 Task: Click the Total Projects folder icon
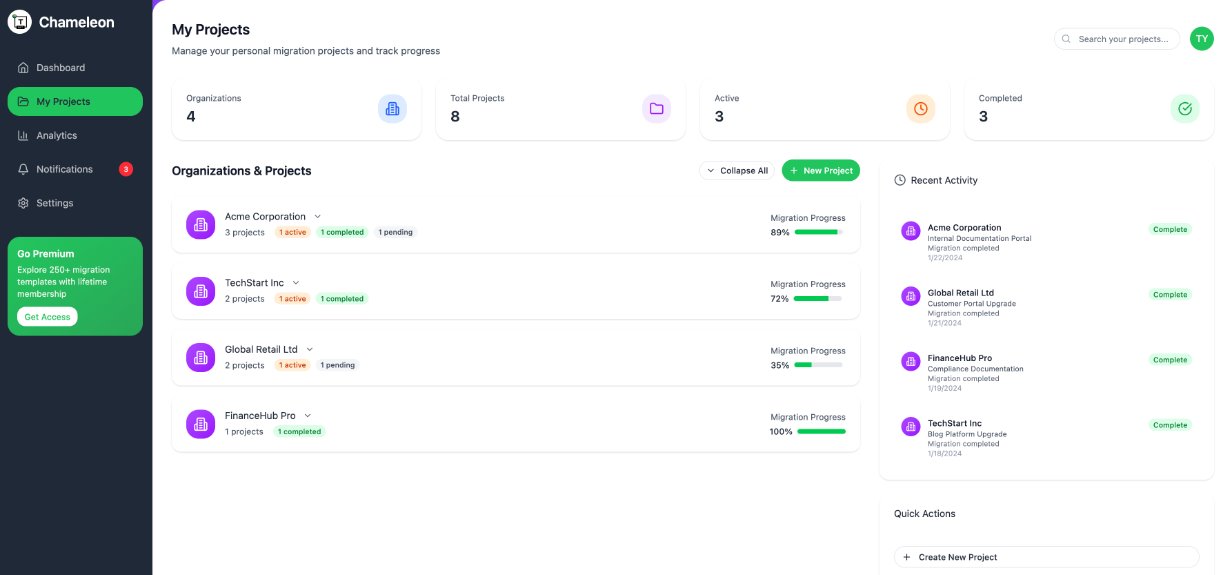[x=656, y=109]
